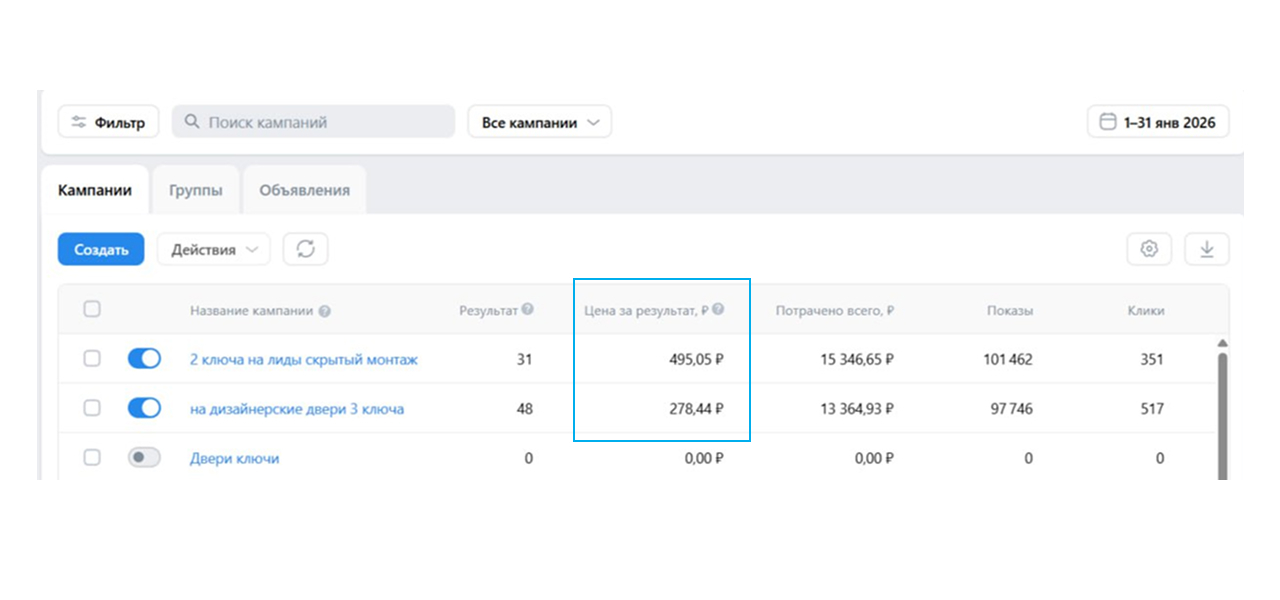
Task: Expand the 'Все кампании' dropdown
Action: pos(539,122)
